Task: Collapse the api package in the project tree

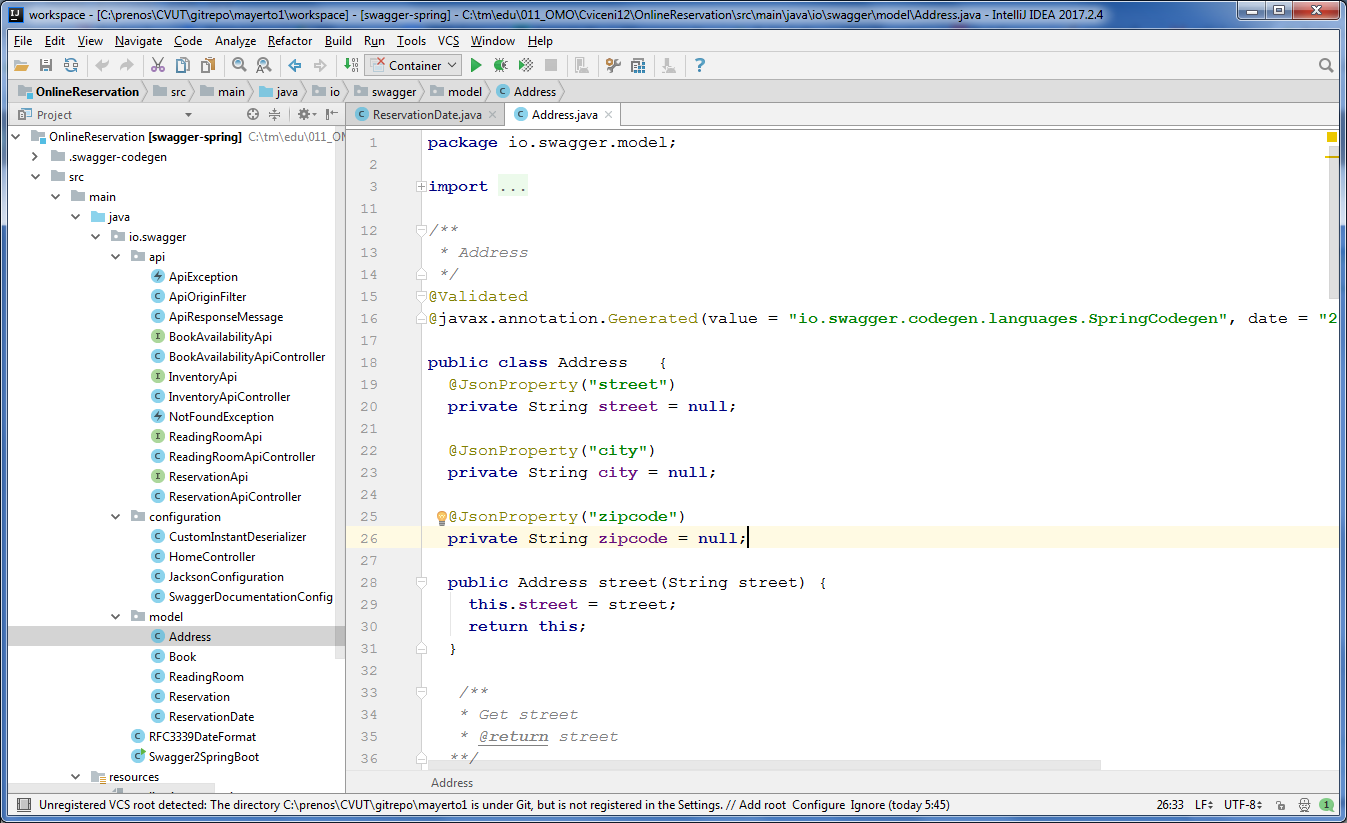Action: (116, 257)
